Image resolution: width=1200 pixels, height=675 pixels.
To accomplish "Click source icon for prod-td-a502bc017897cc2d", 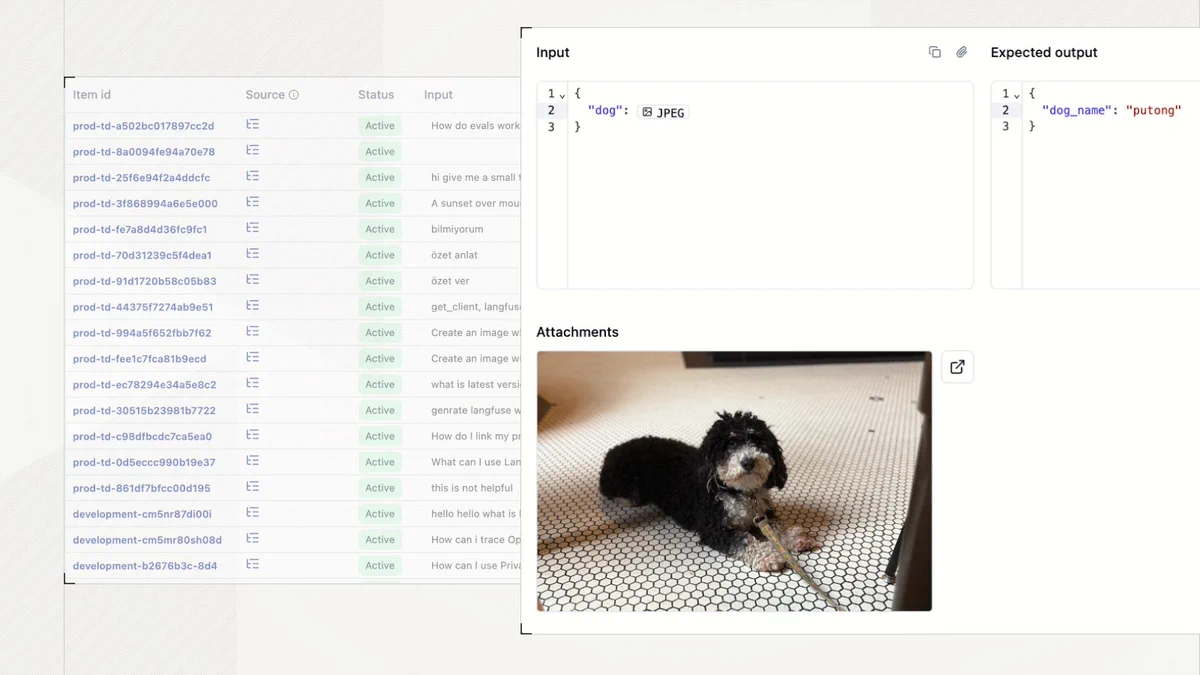I will coord(253,125).
